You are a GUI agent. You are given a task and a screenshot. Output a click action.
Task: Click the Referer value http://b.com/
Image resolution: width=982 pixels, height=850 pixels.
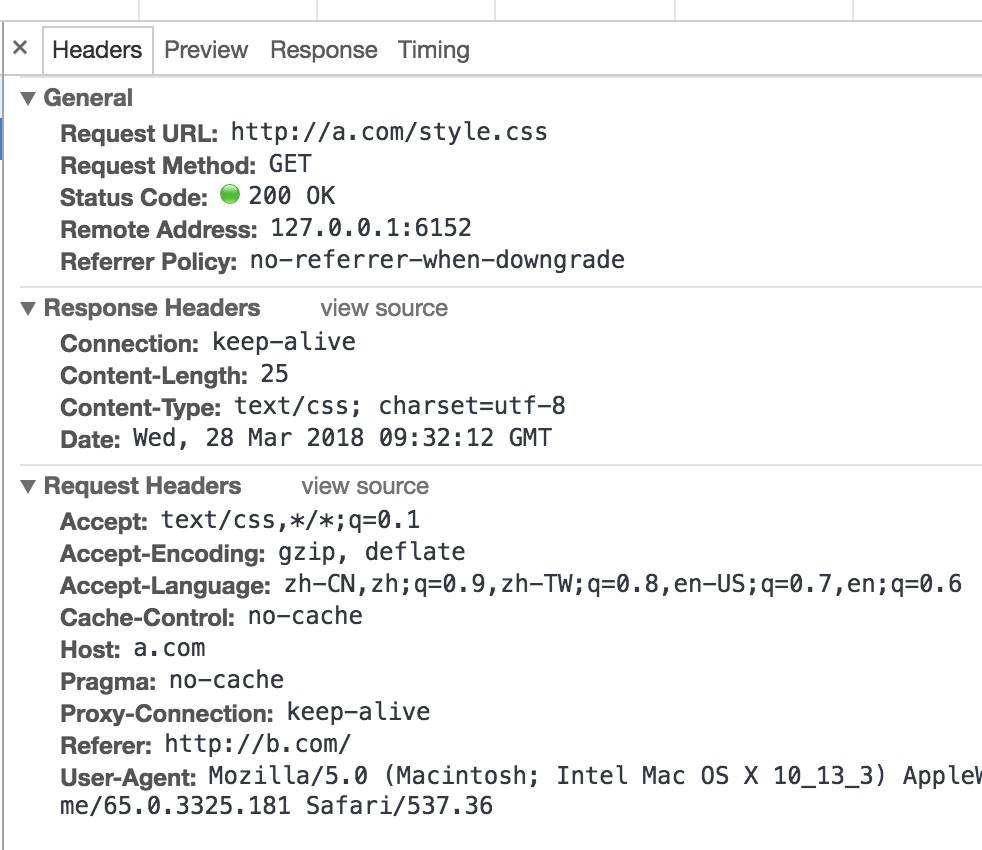257,744
